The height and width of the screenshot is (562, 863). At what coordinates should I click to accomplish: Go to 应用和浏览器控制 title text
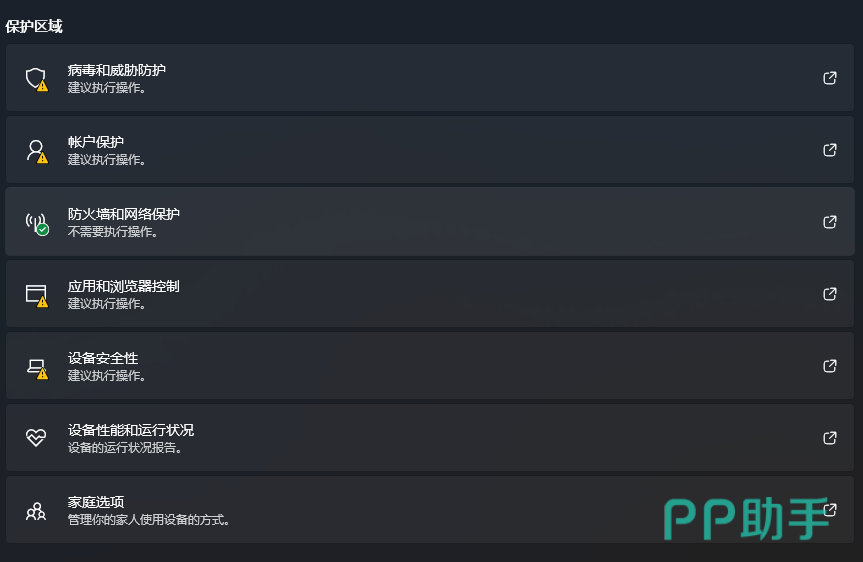pos(124,286)
